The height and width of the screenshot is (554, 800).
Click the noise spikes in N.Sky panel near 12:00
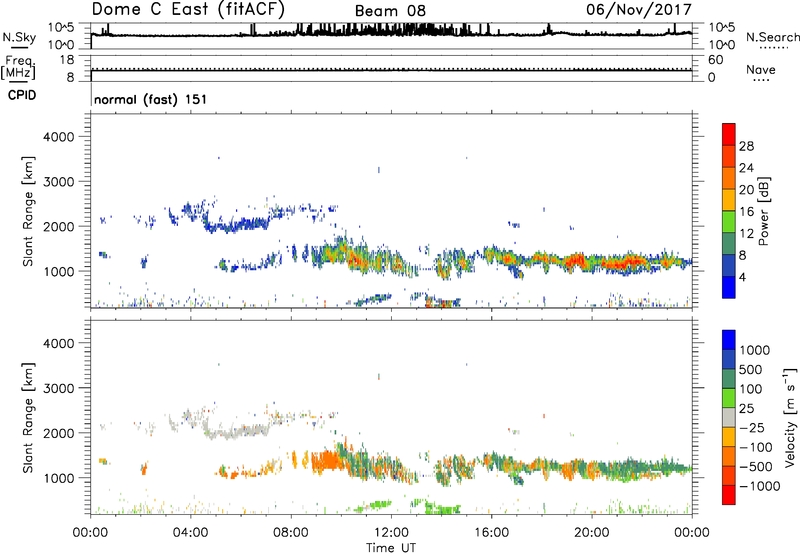coord(393,29)
